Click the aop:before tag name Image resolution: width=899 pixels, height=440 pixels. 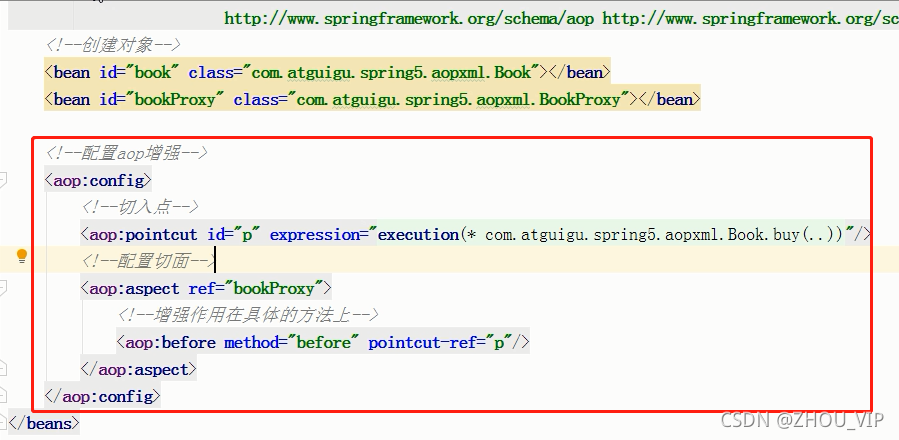(x=170, y=342)
